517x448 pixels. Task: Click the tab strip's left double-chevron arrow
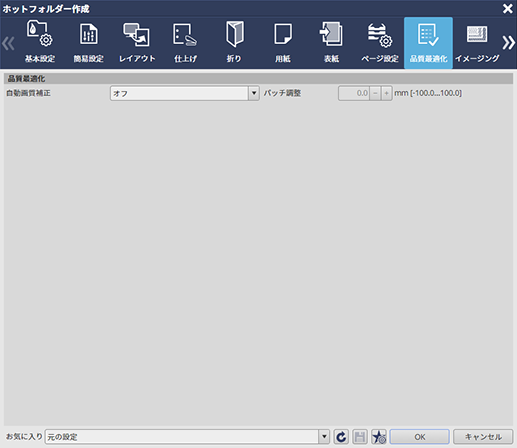click(8, 43)
